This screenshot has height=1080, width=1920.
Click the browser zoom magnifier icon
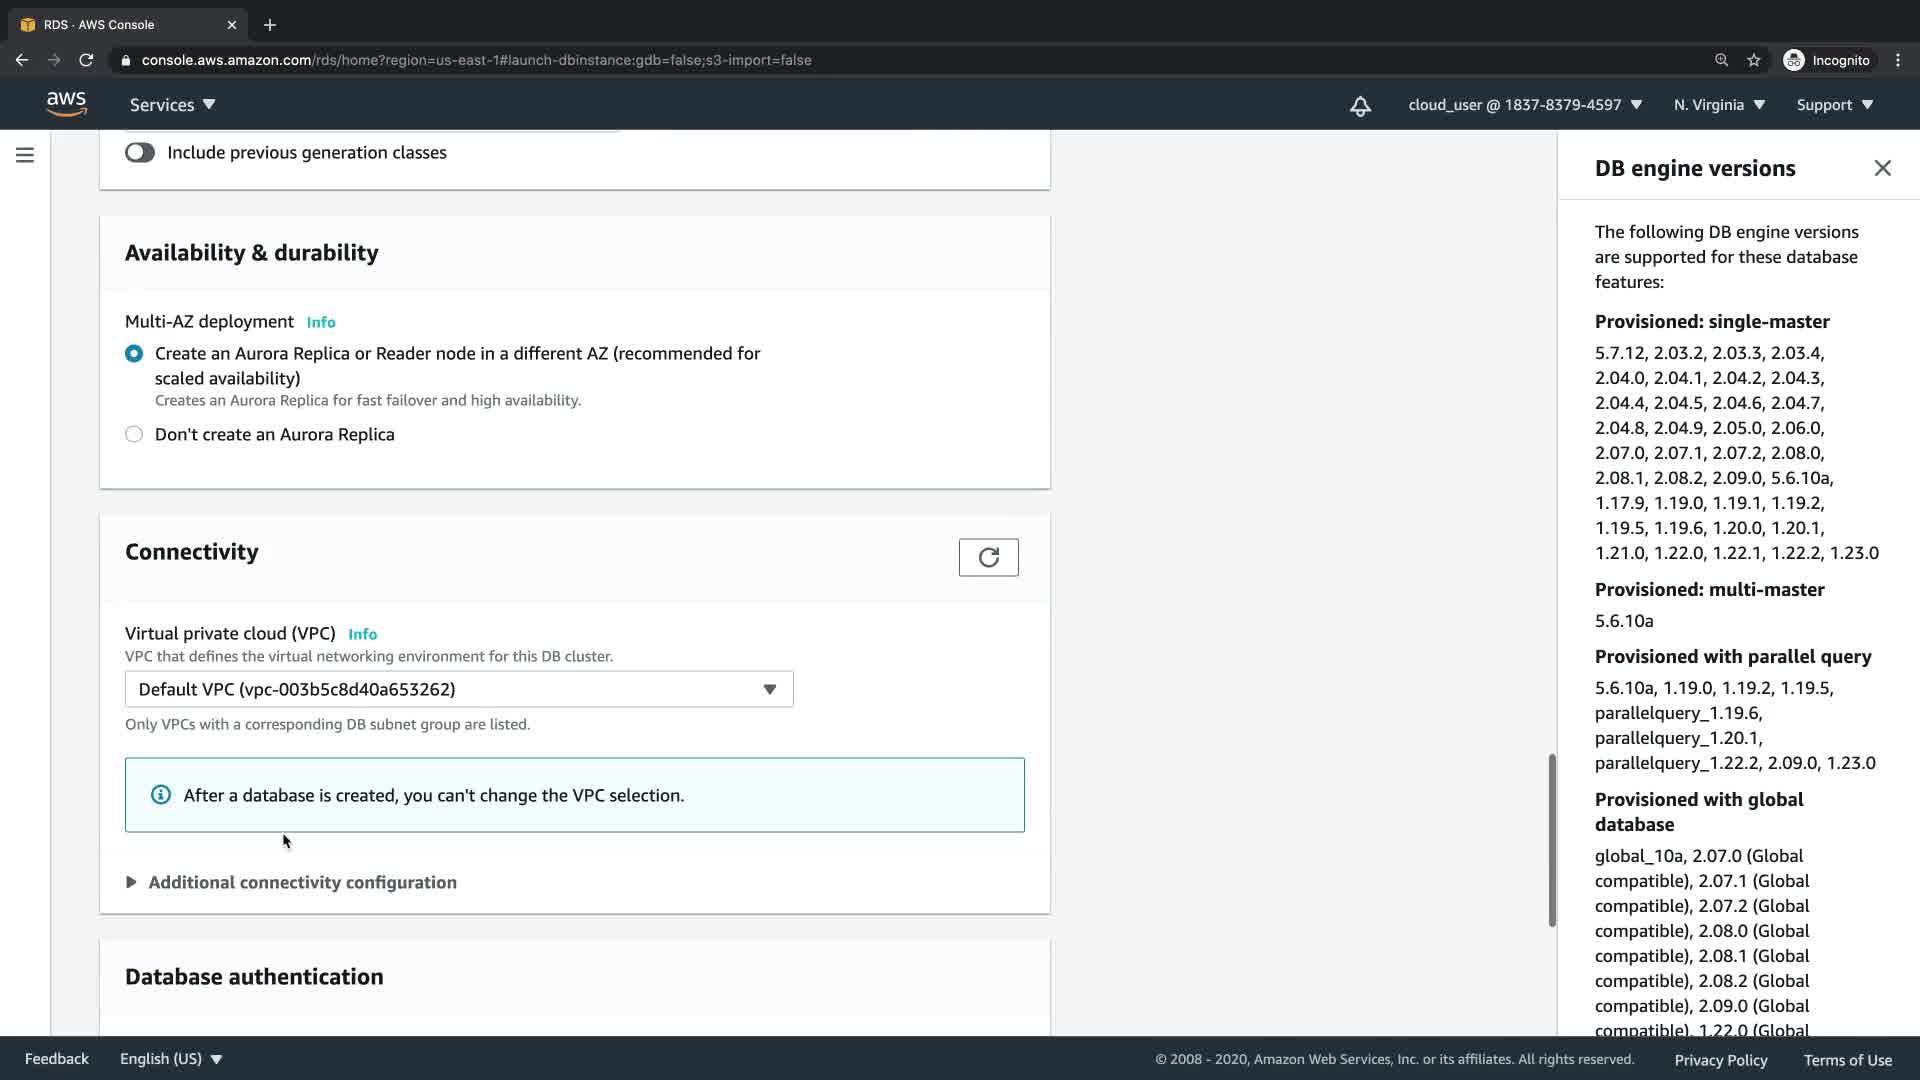coord(1721,60)
